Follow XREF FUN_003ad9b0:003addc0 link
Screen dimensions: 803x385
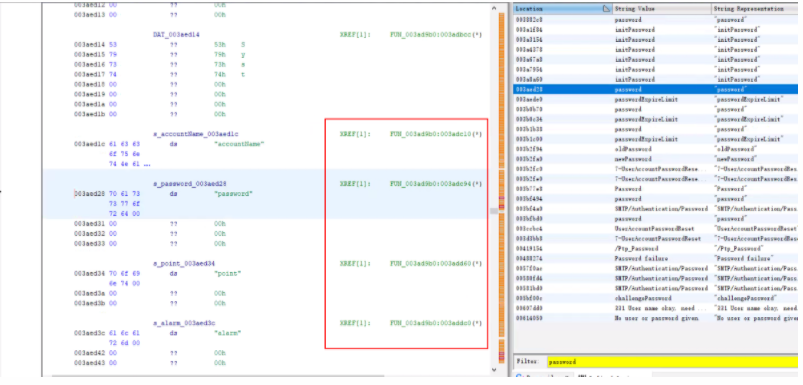click(436, 323)
